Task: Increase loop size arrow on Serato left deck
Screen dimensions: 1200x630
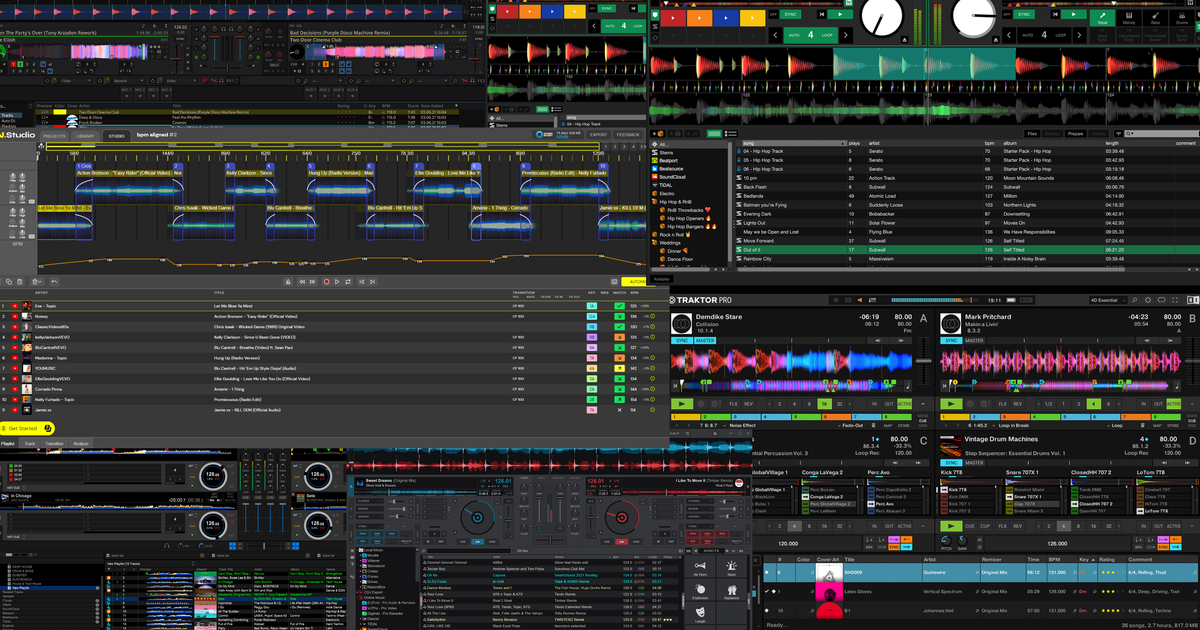Action: pos(845,35)
